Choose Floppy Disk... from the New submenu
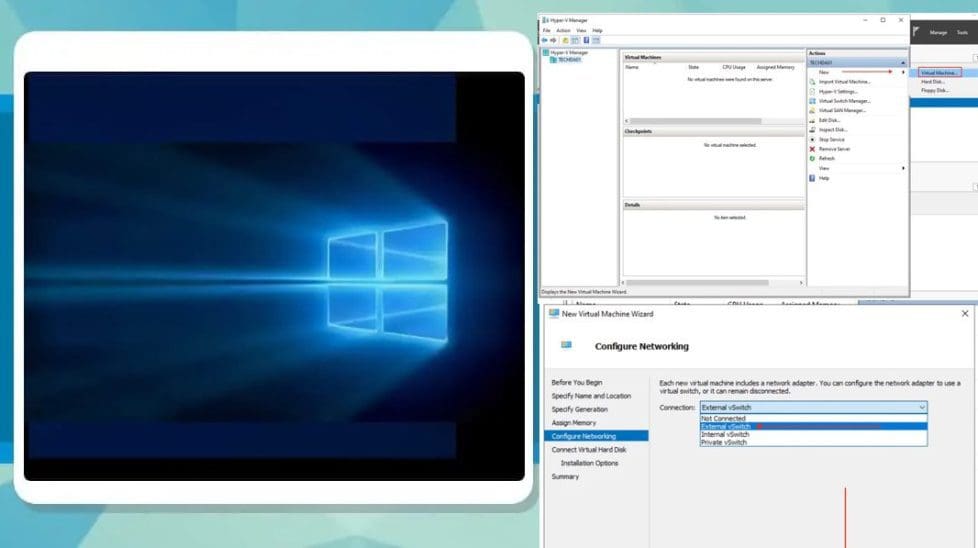 pyautogui.click(x=935, y=90)
